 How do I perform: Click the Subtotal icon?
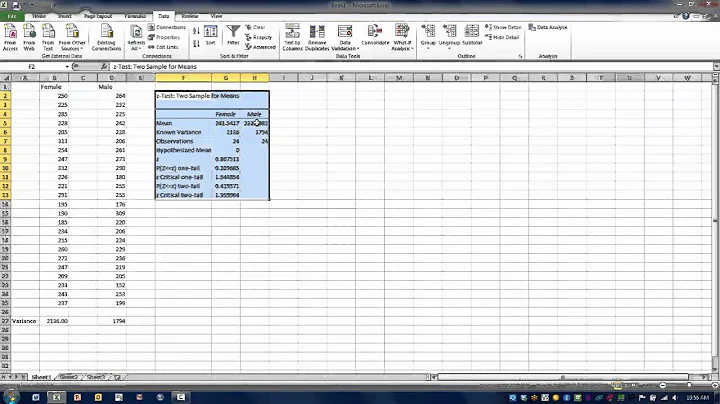point(472,36)
